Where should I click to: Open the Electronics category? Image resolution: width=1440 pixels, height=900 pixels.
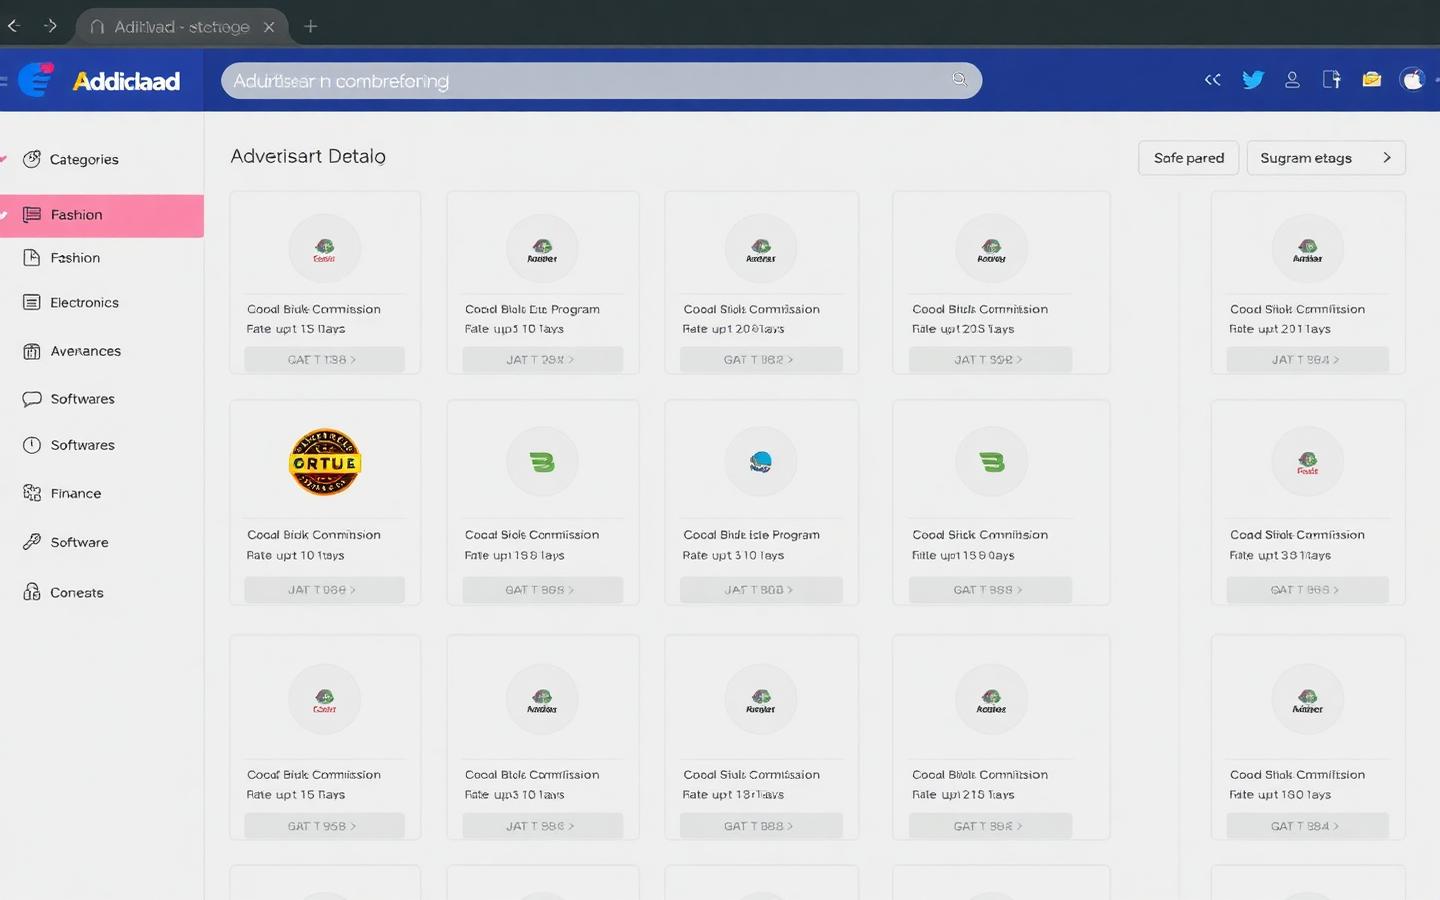(x=84, y=303)
